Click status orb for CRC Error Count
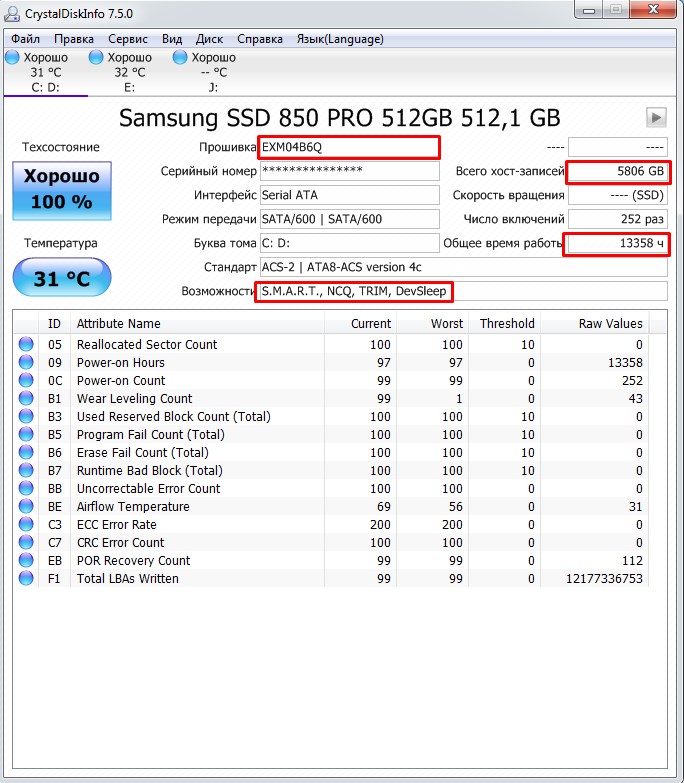 point(26,542)
